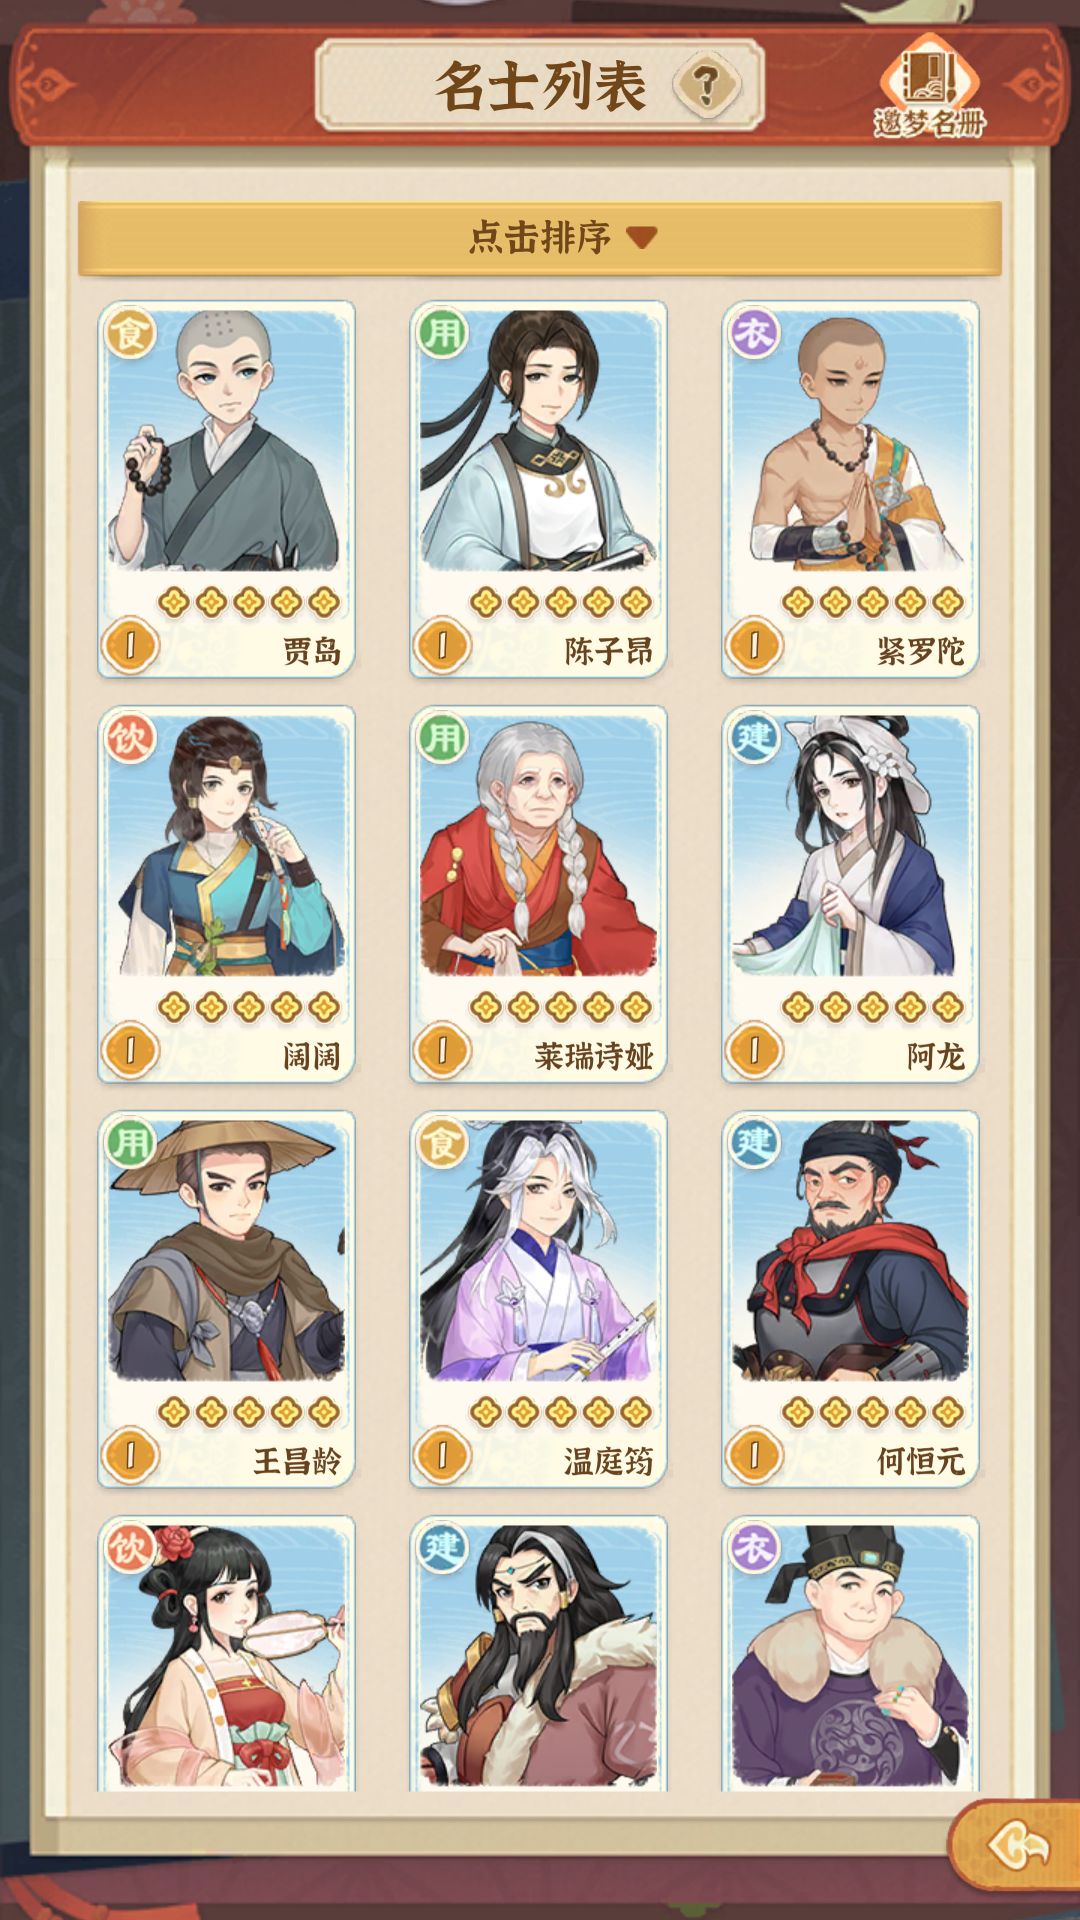1080x1920 pixels.
Task: Tap the 用 badge on 王昌龄's card
Action: click(131, 1143)
